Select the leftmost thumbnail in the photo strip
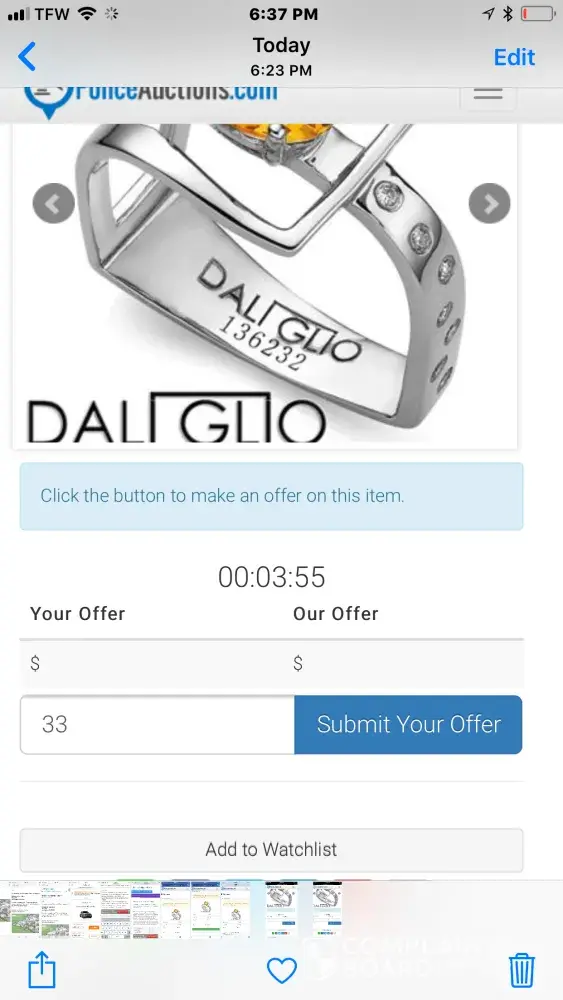This screenshot has width=563, height=1000. [4, 909]
